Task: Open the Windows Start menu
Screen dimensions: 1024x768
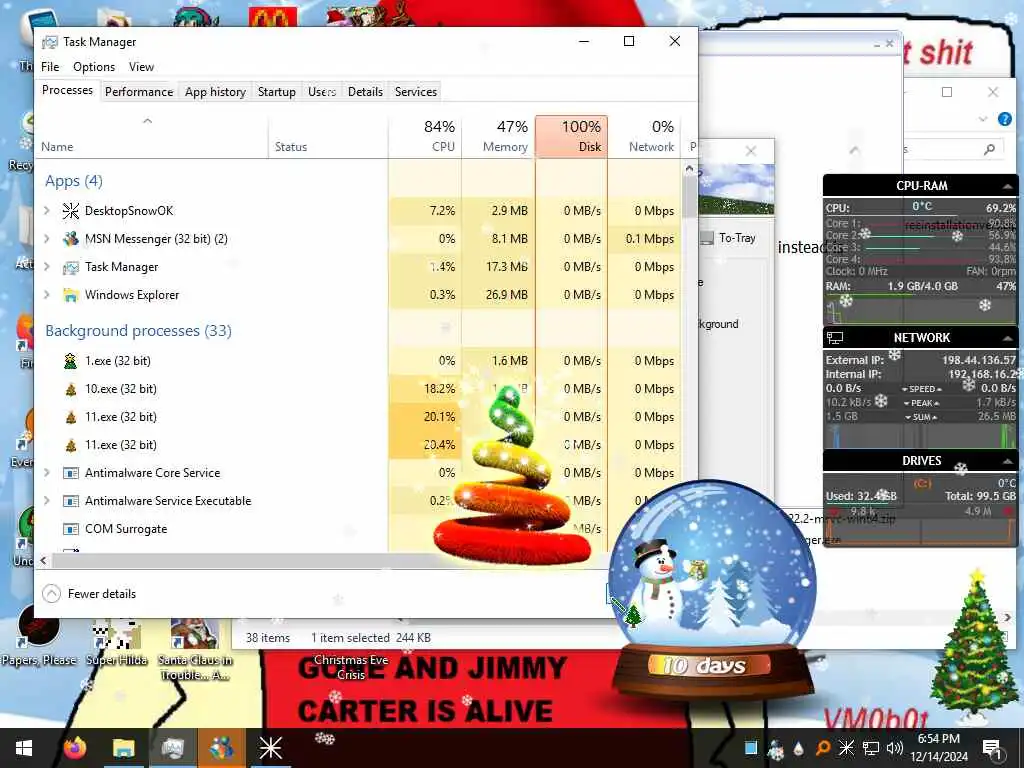Action: 24,748
